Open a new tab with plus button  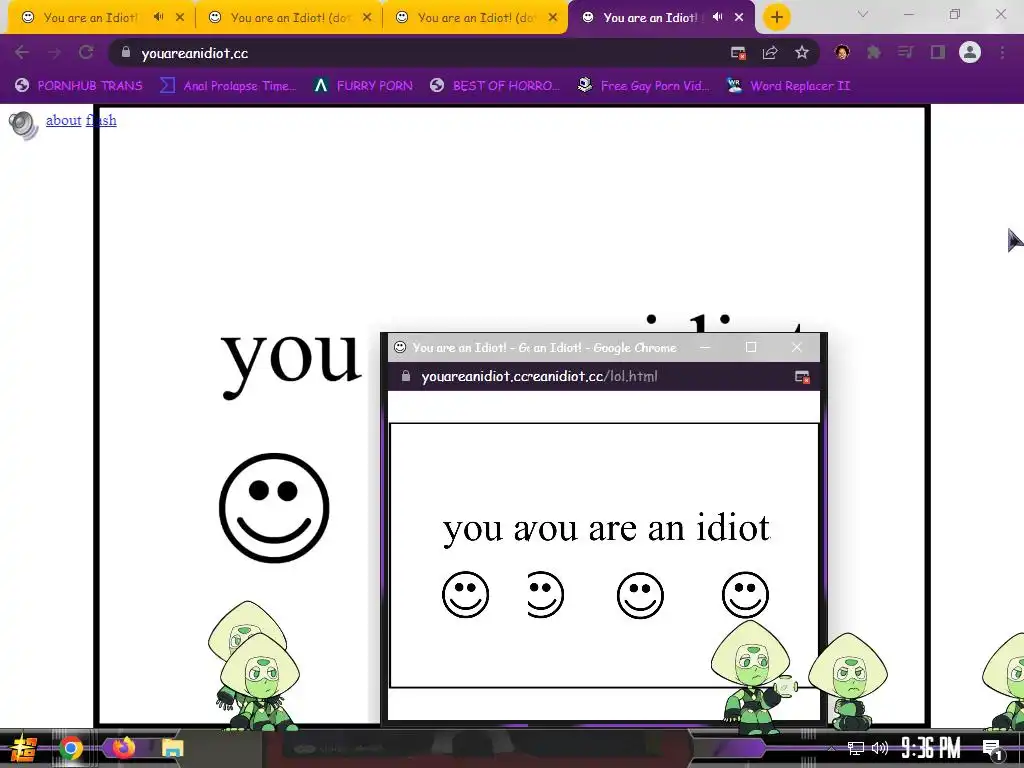point(776,17)
